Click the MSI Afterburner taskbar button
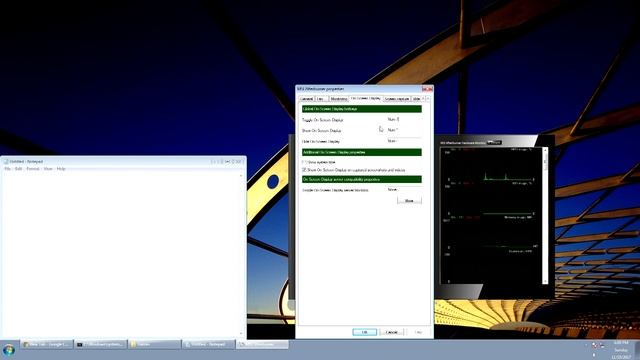640x360 pixels. coord(262,344)
